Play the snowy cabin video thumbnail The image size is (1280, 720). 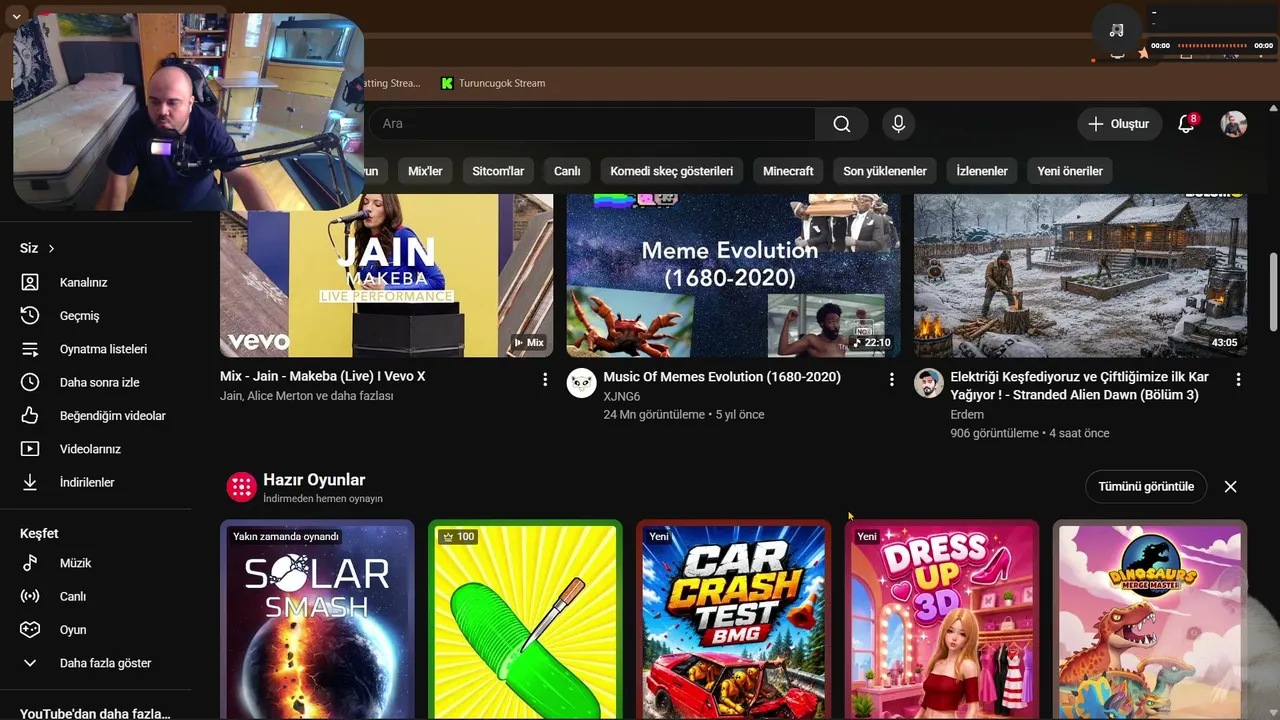pyautogui.click(x=1080, y=275)
